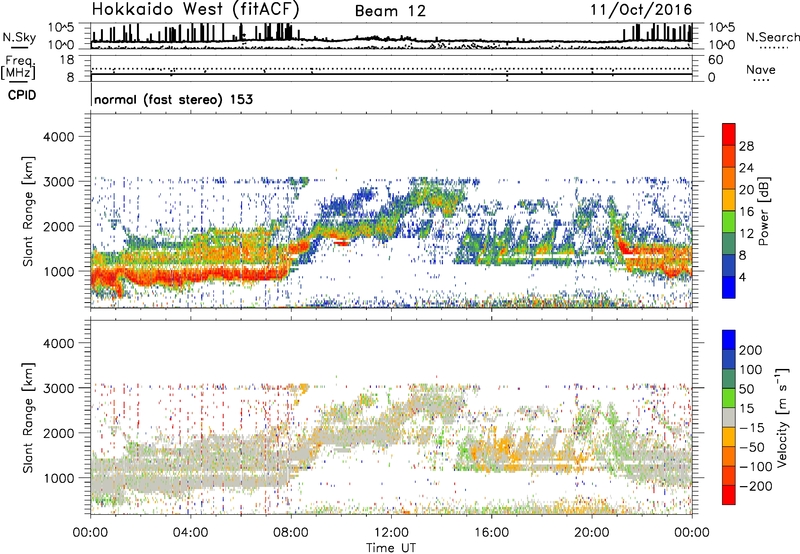Click the 10^5 label beside N.Search

click(x=722, y=27)
